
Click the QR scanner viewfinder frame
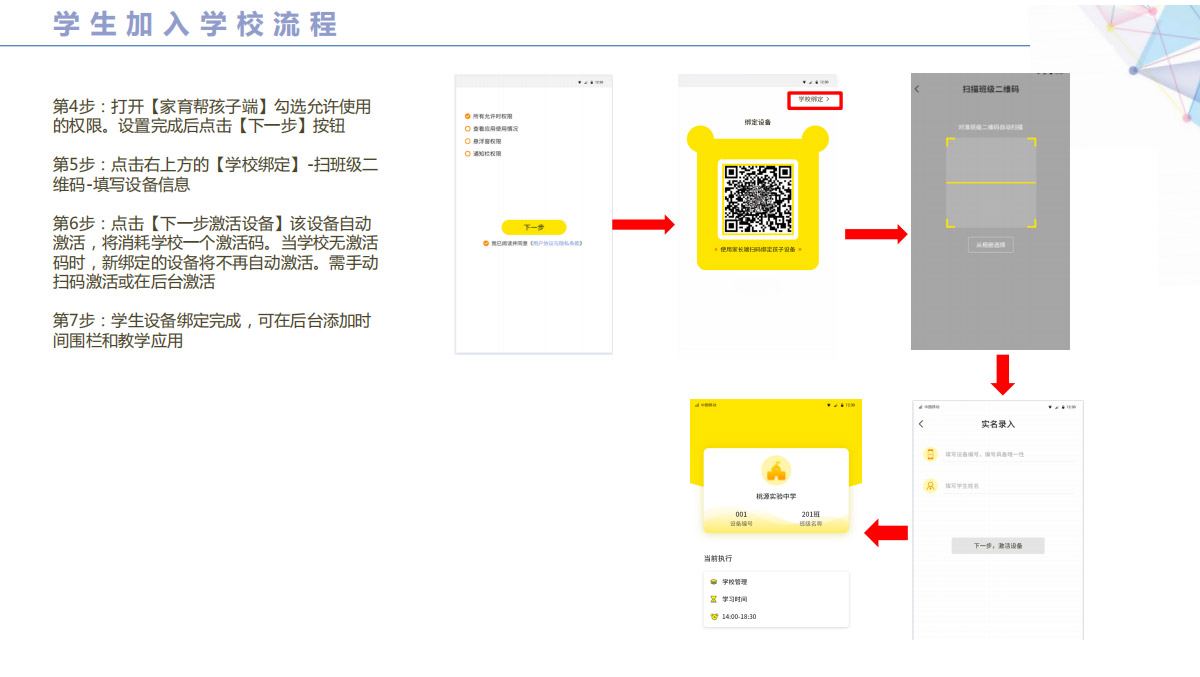pyautogui.click(x=991, y=183)
